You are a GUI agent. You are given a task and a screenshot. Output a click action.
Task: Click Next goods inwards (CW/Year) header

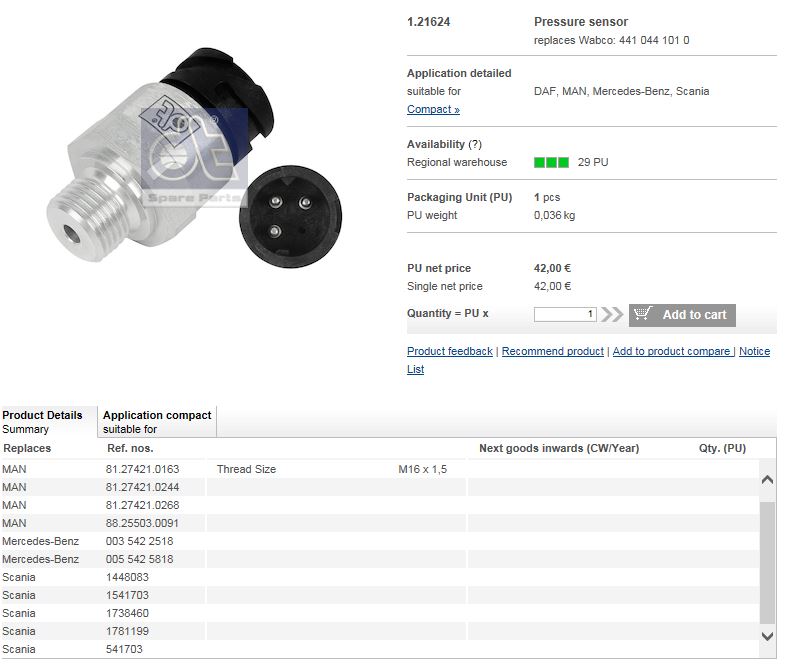(559, 448)
